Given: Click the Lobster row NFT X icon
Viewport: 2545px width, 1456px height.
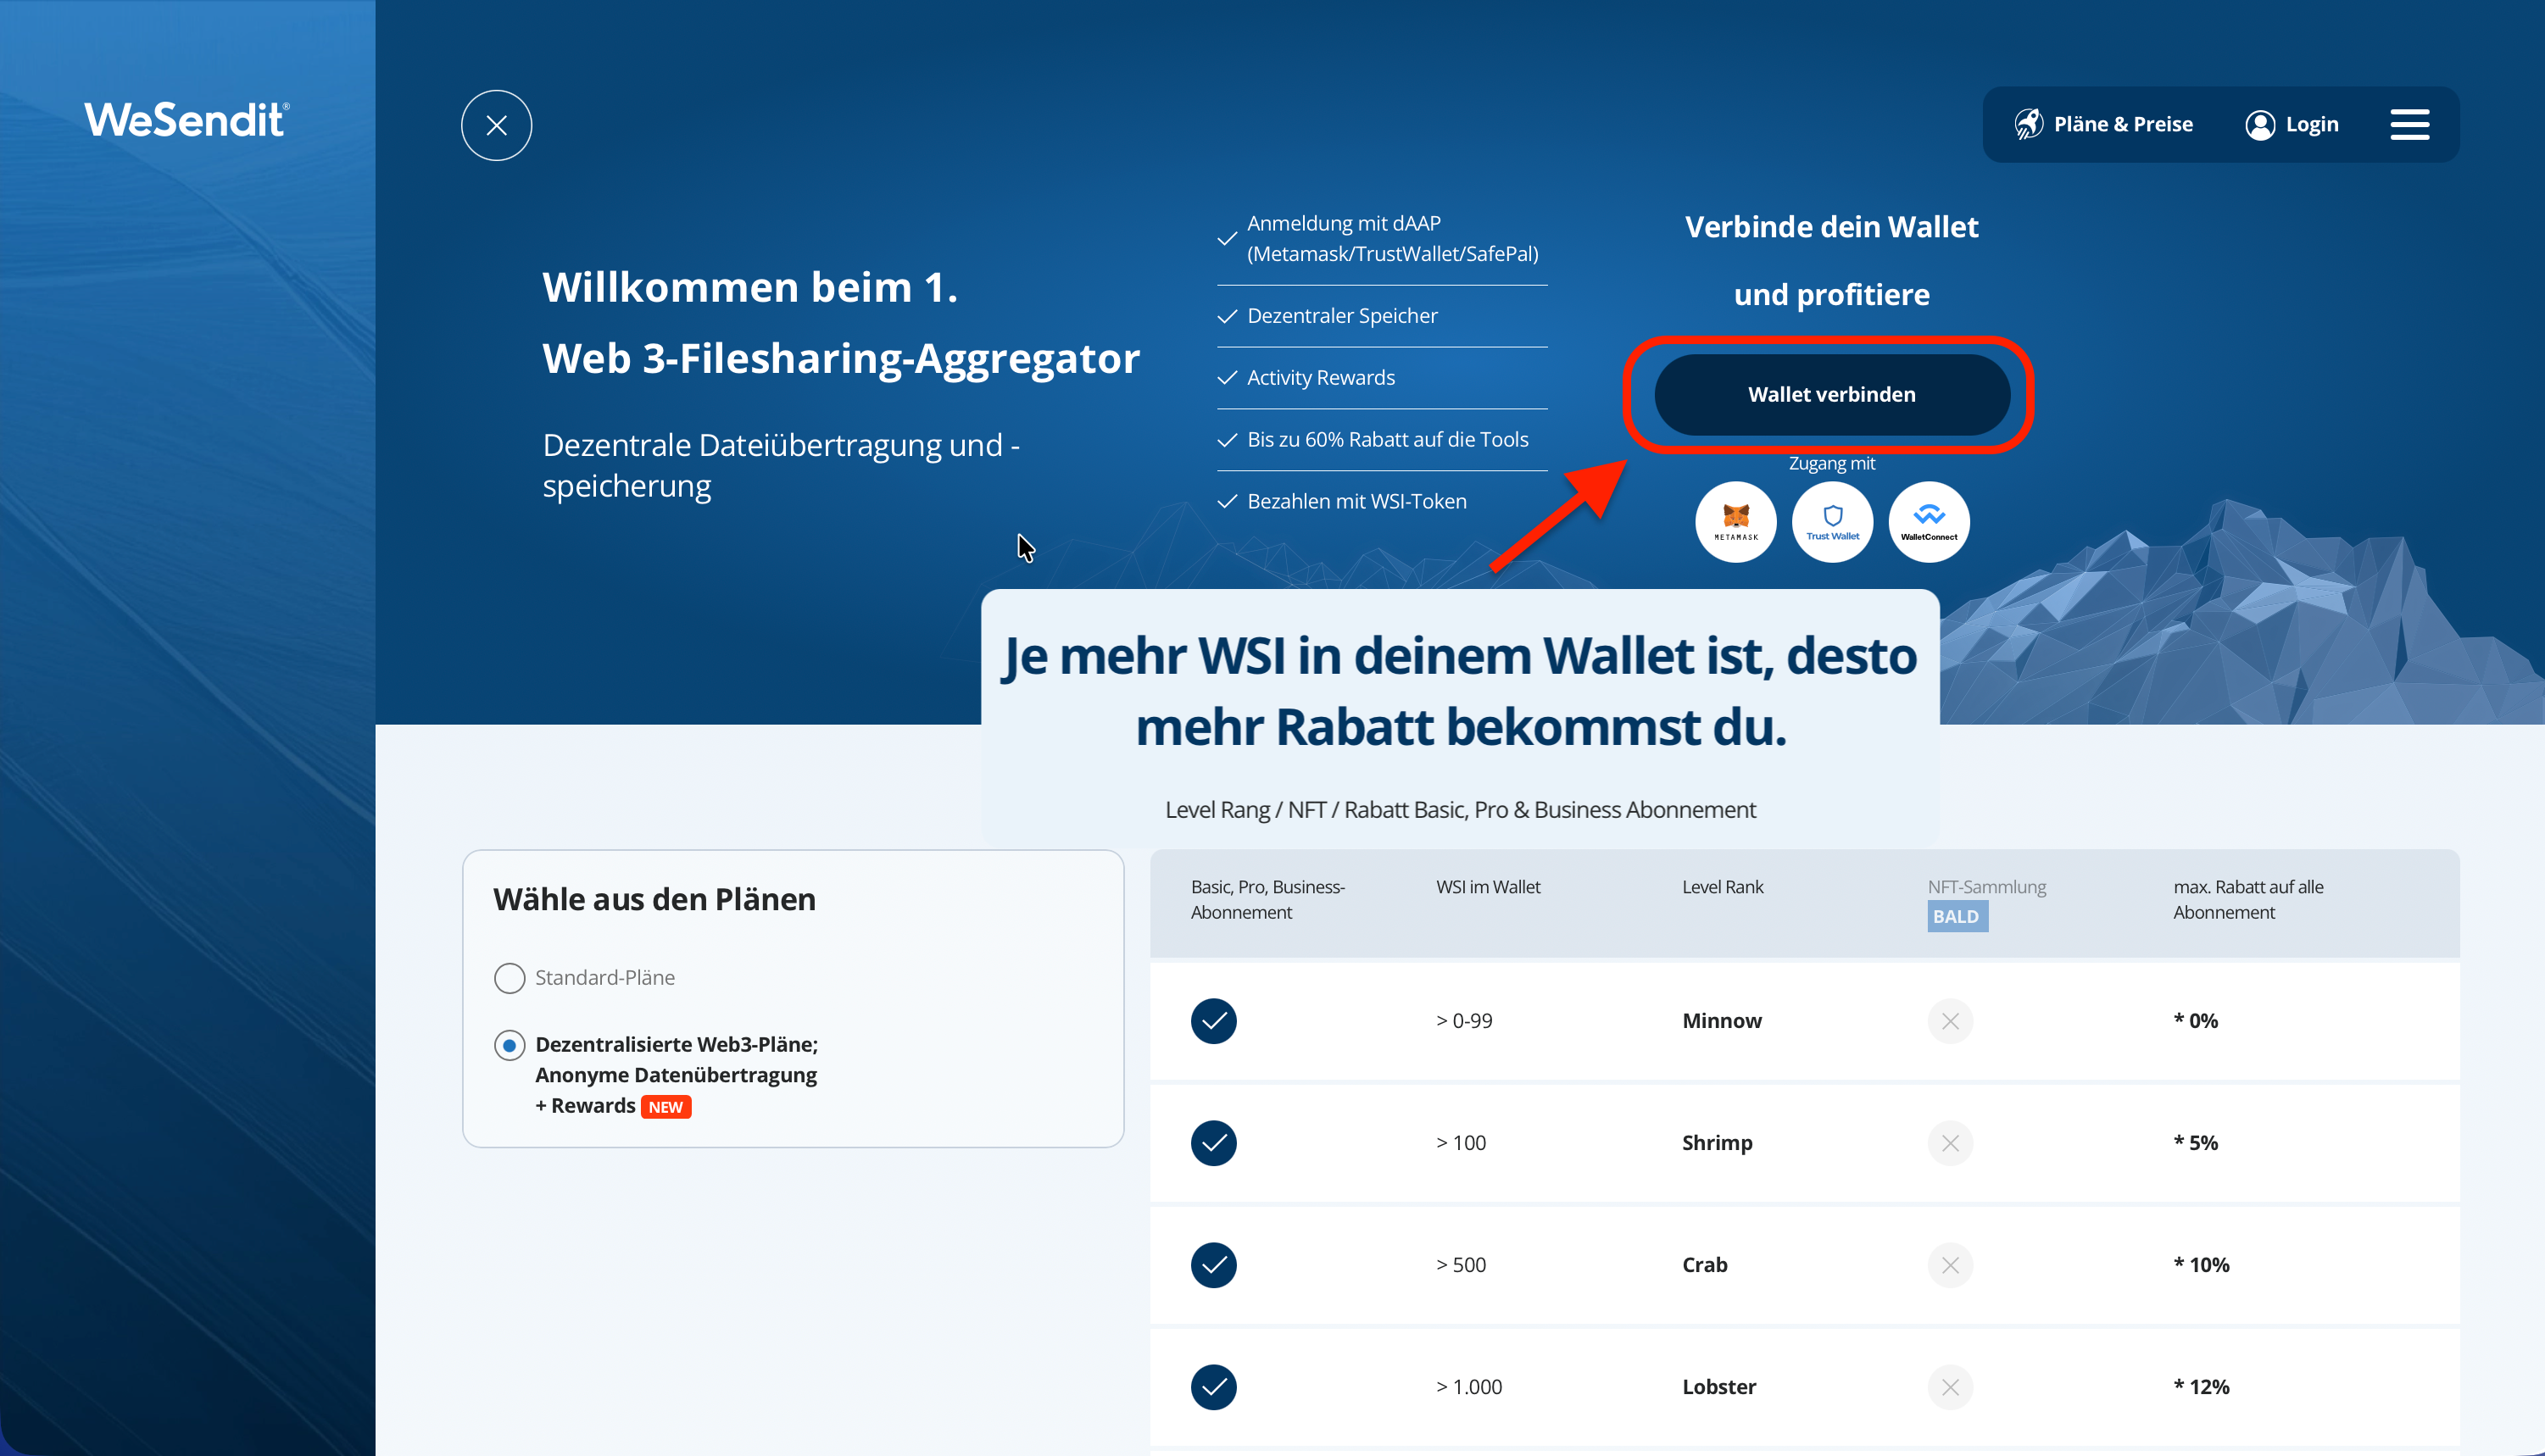Looking at the screenshot, I should tap(1949, 1387).
